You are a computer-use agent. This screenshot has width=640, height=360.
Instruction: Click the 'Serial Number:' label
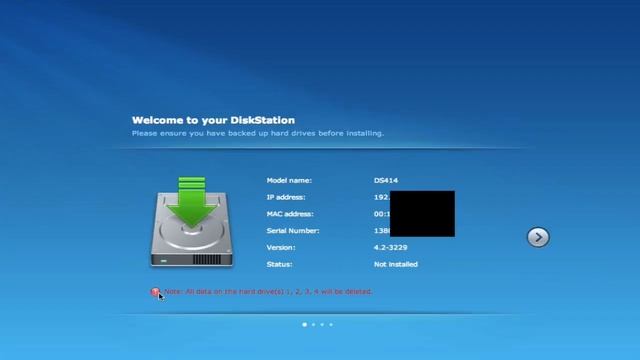point(293,231)
